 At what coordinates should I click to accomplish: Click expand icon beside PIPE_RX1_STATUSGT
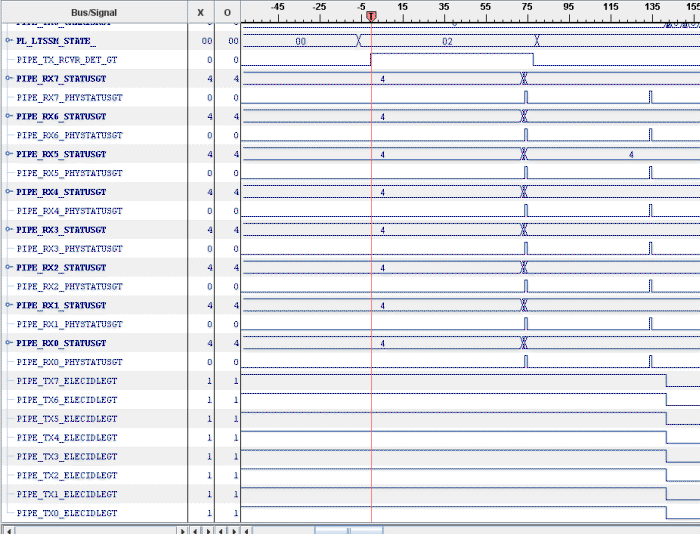pos(9,305)
